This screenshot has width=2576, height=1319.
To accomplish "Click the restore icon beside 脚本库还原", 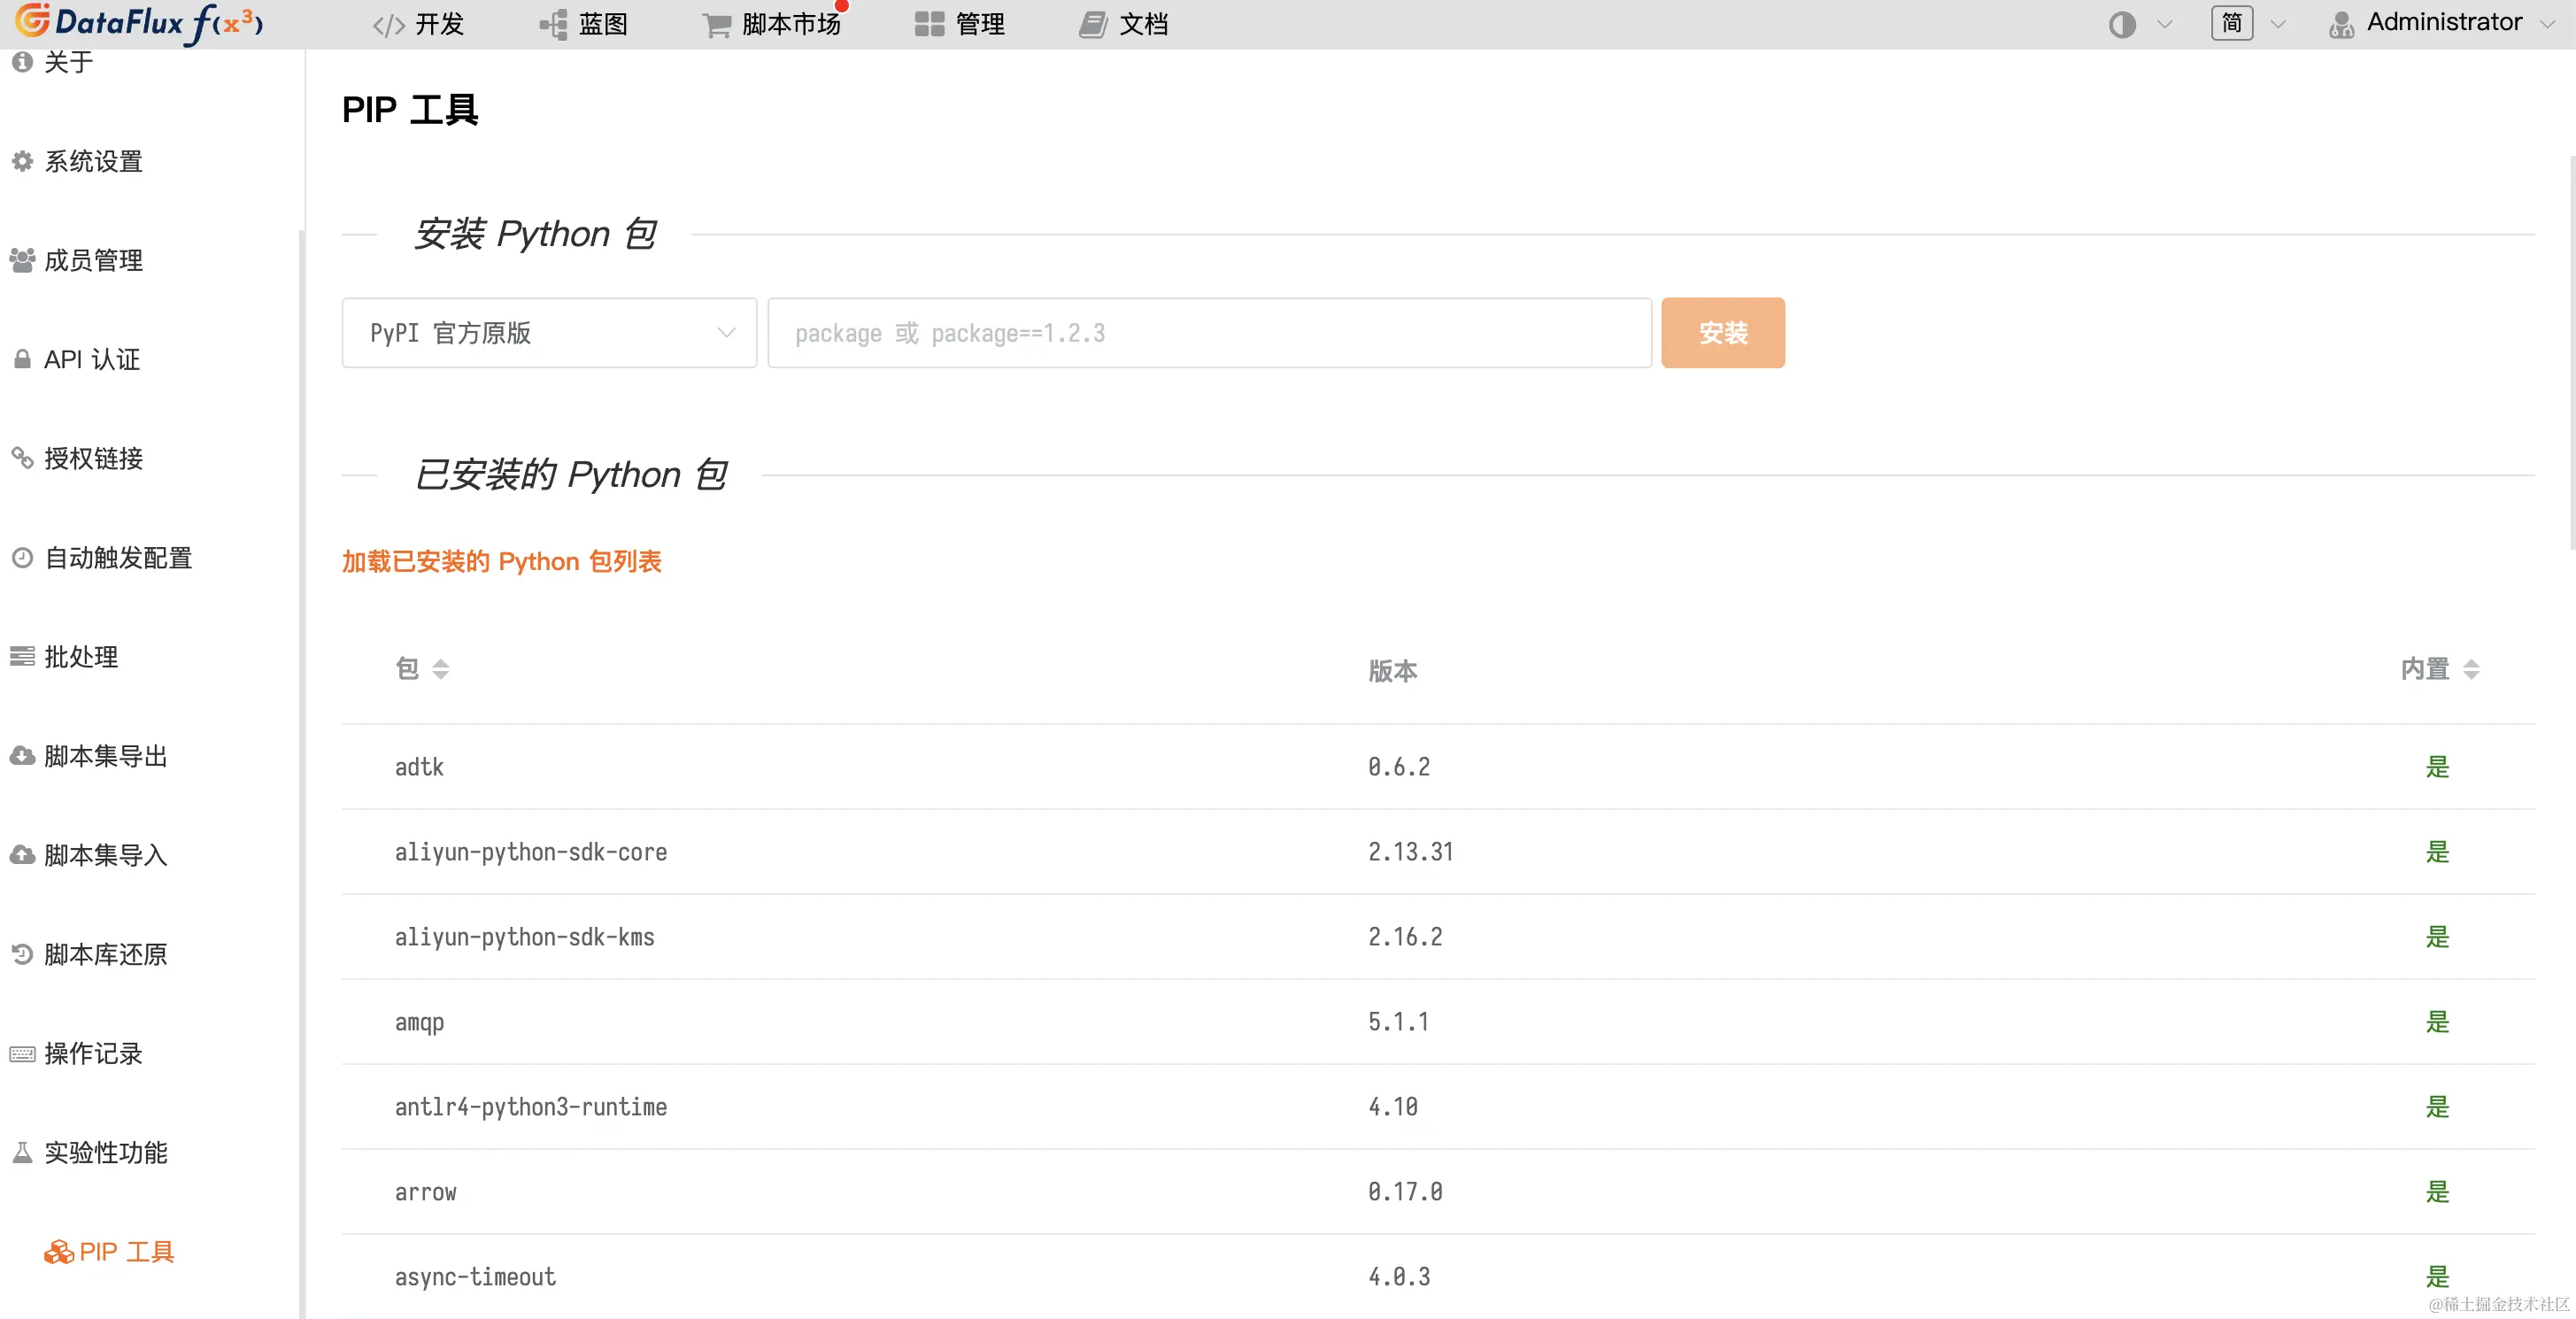I will coord(22,954).
